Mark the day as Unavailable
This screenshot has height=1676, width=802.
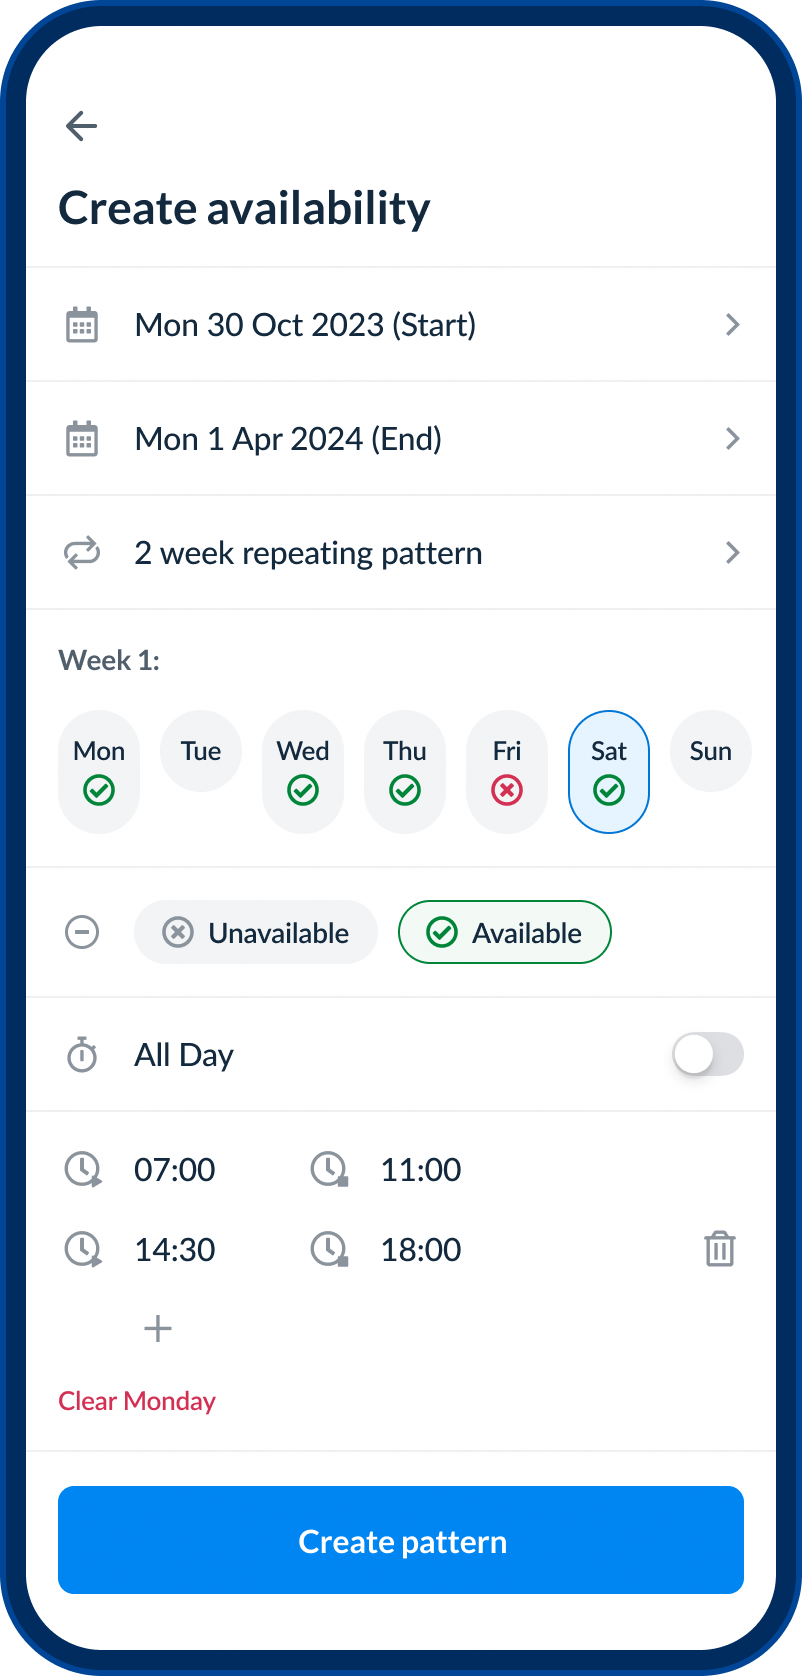tap(256, 933)
